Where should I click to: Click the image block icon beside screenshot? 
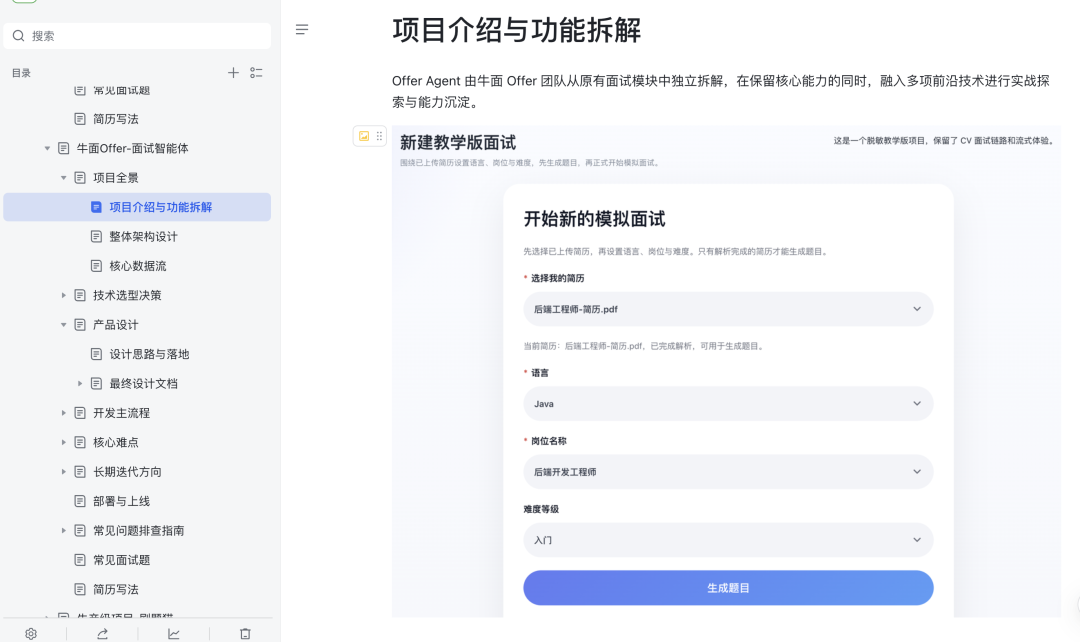tap(364, 136)
